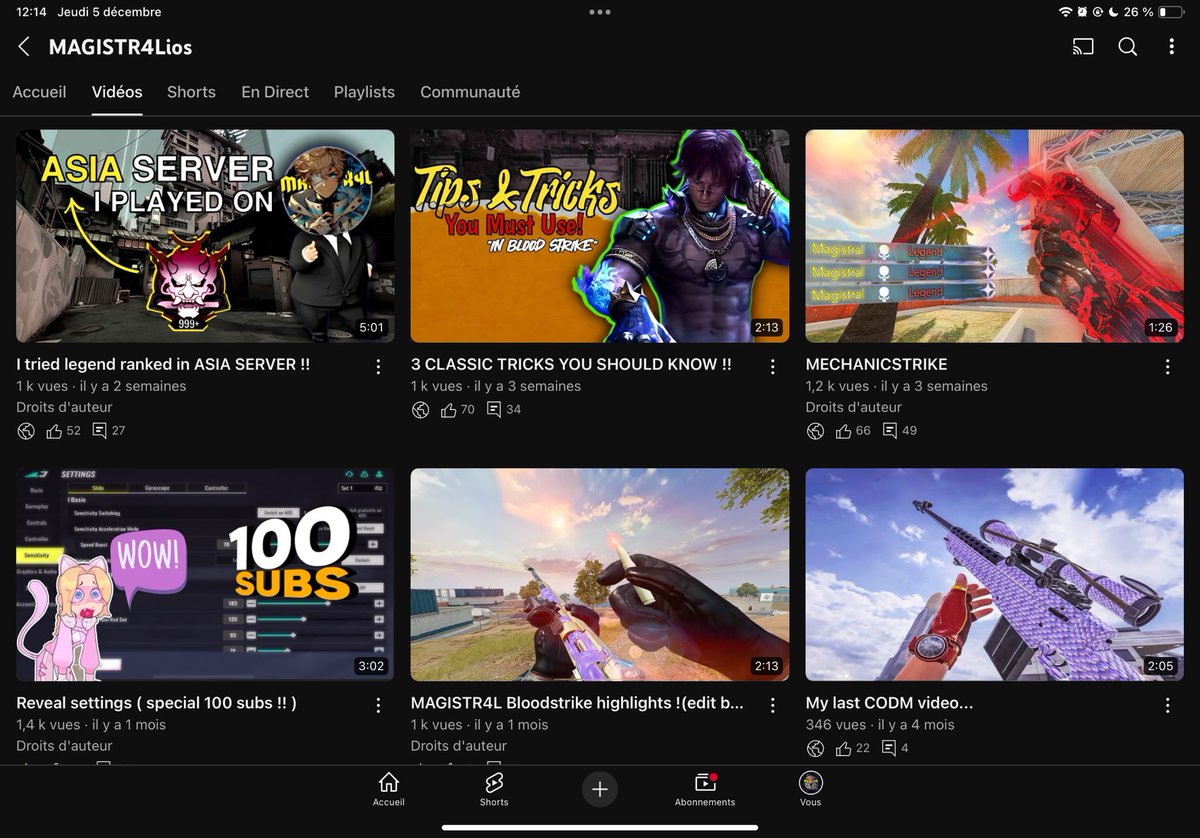The height and width of the screenshot is (838, 1200).
Task: Click the like icon showing 22
Action: pyautogui.click(x=844, y=748)
